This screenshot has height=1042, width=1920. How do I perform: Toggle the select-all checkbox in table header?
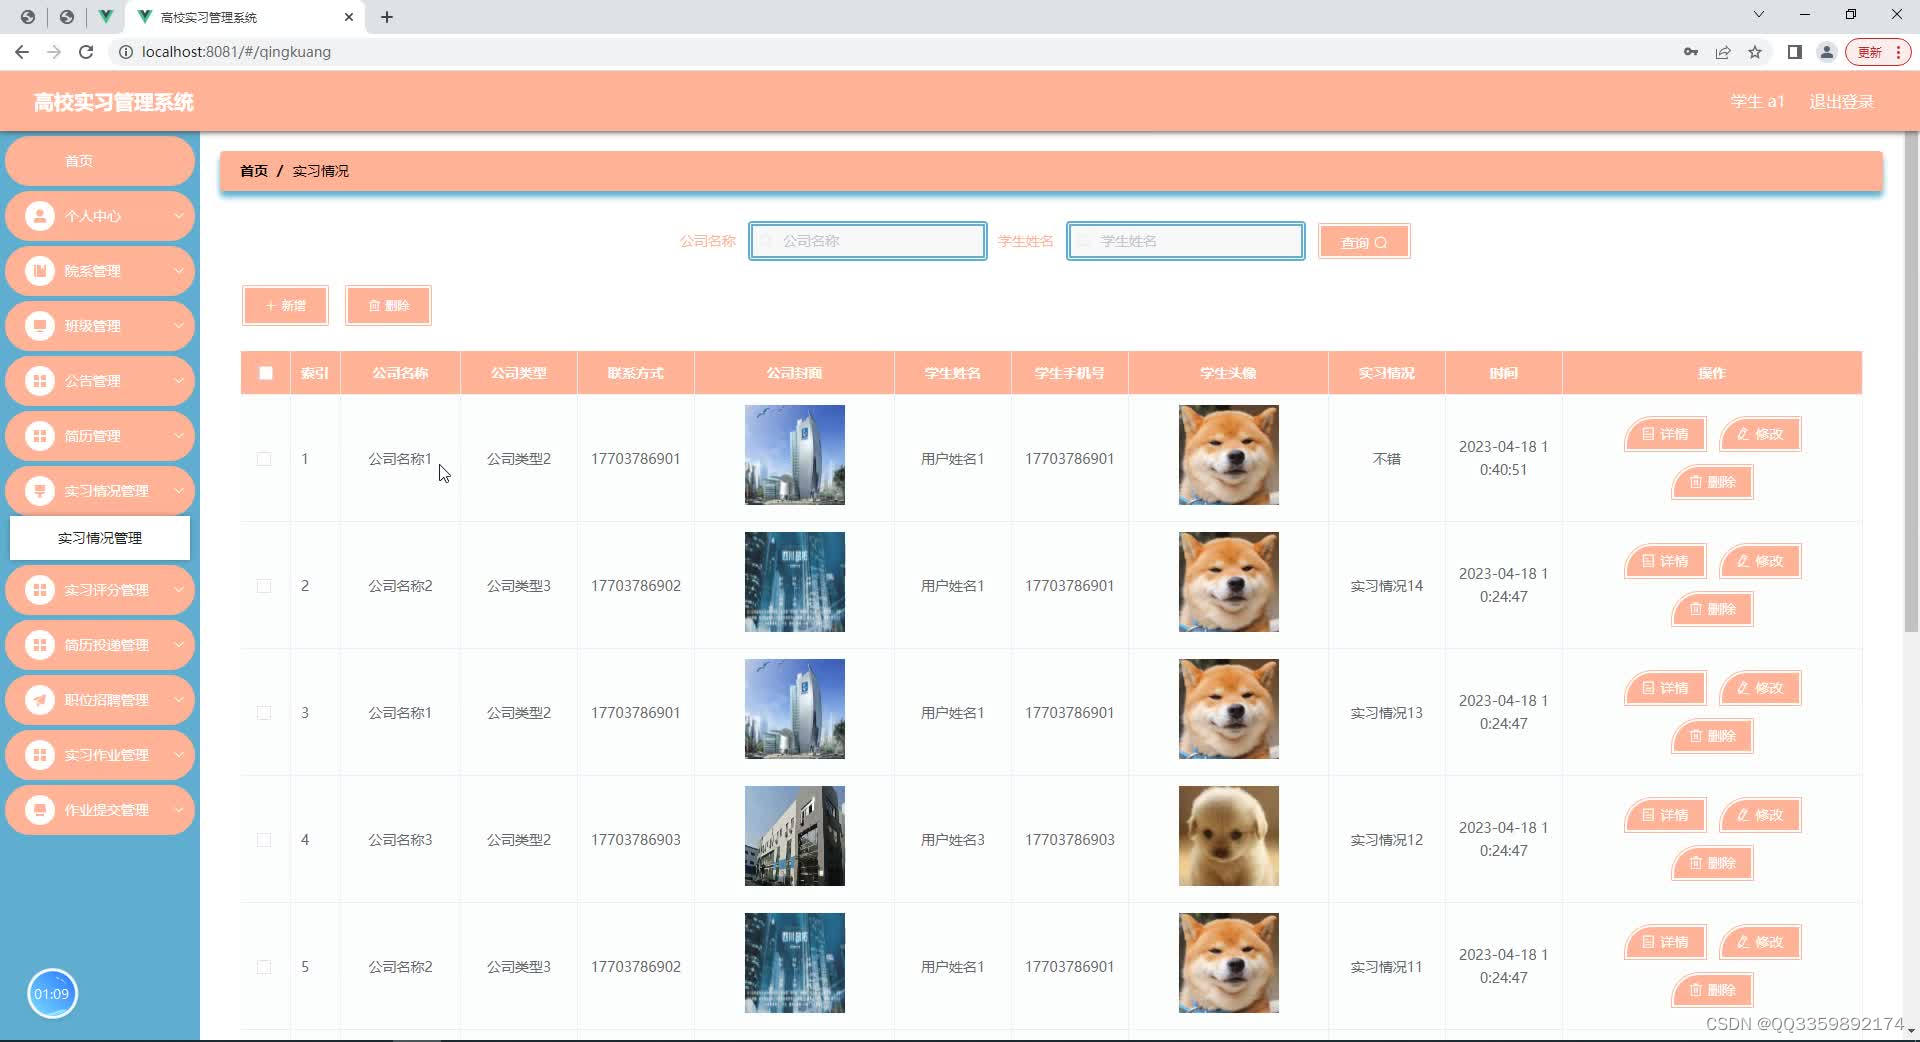pyautogui.click(x=266, y=373)
